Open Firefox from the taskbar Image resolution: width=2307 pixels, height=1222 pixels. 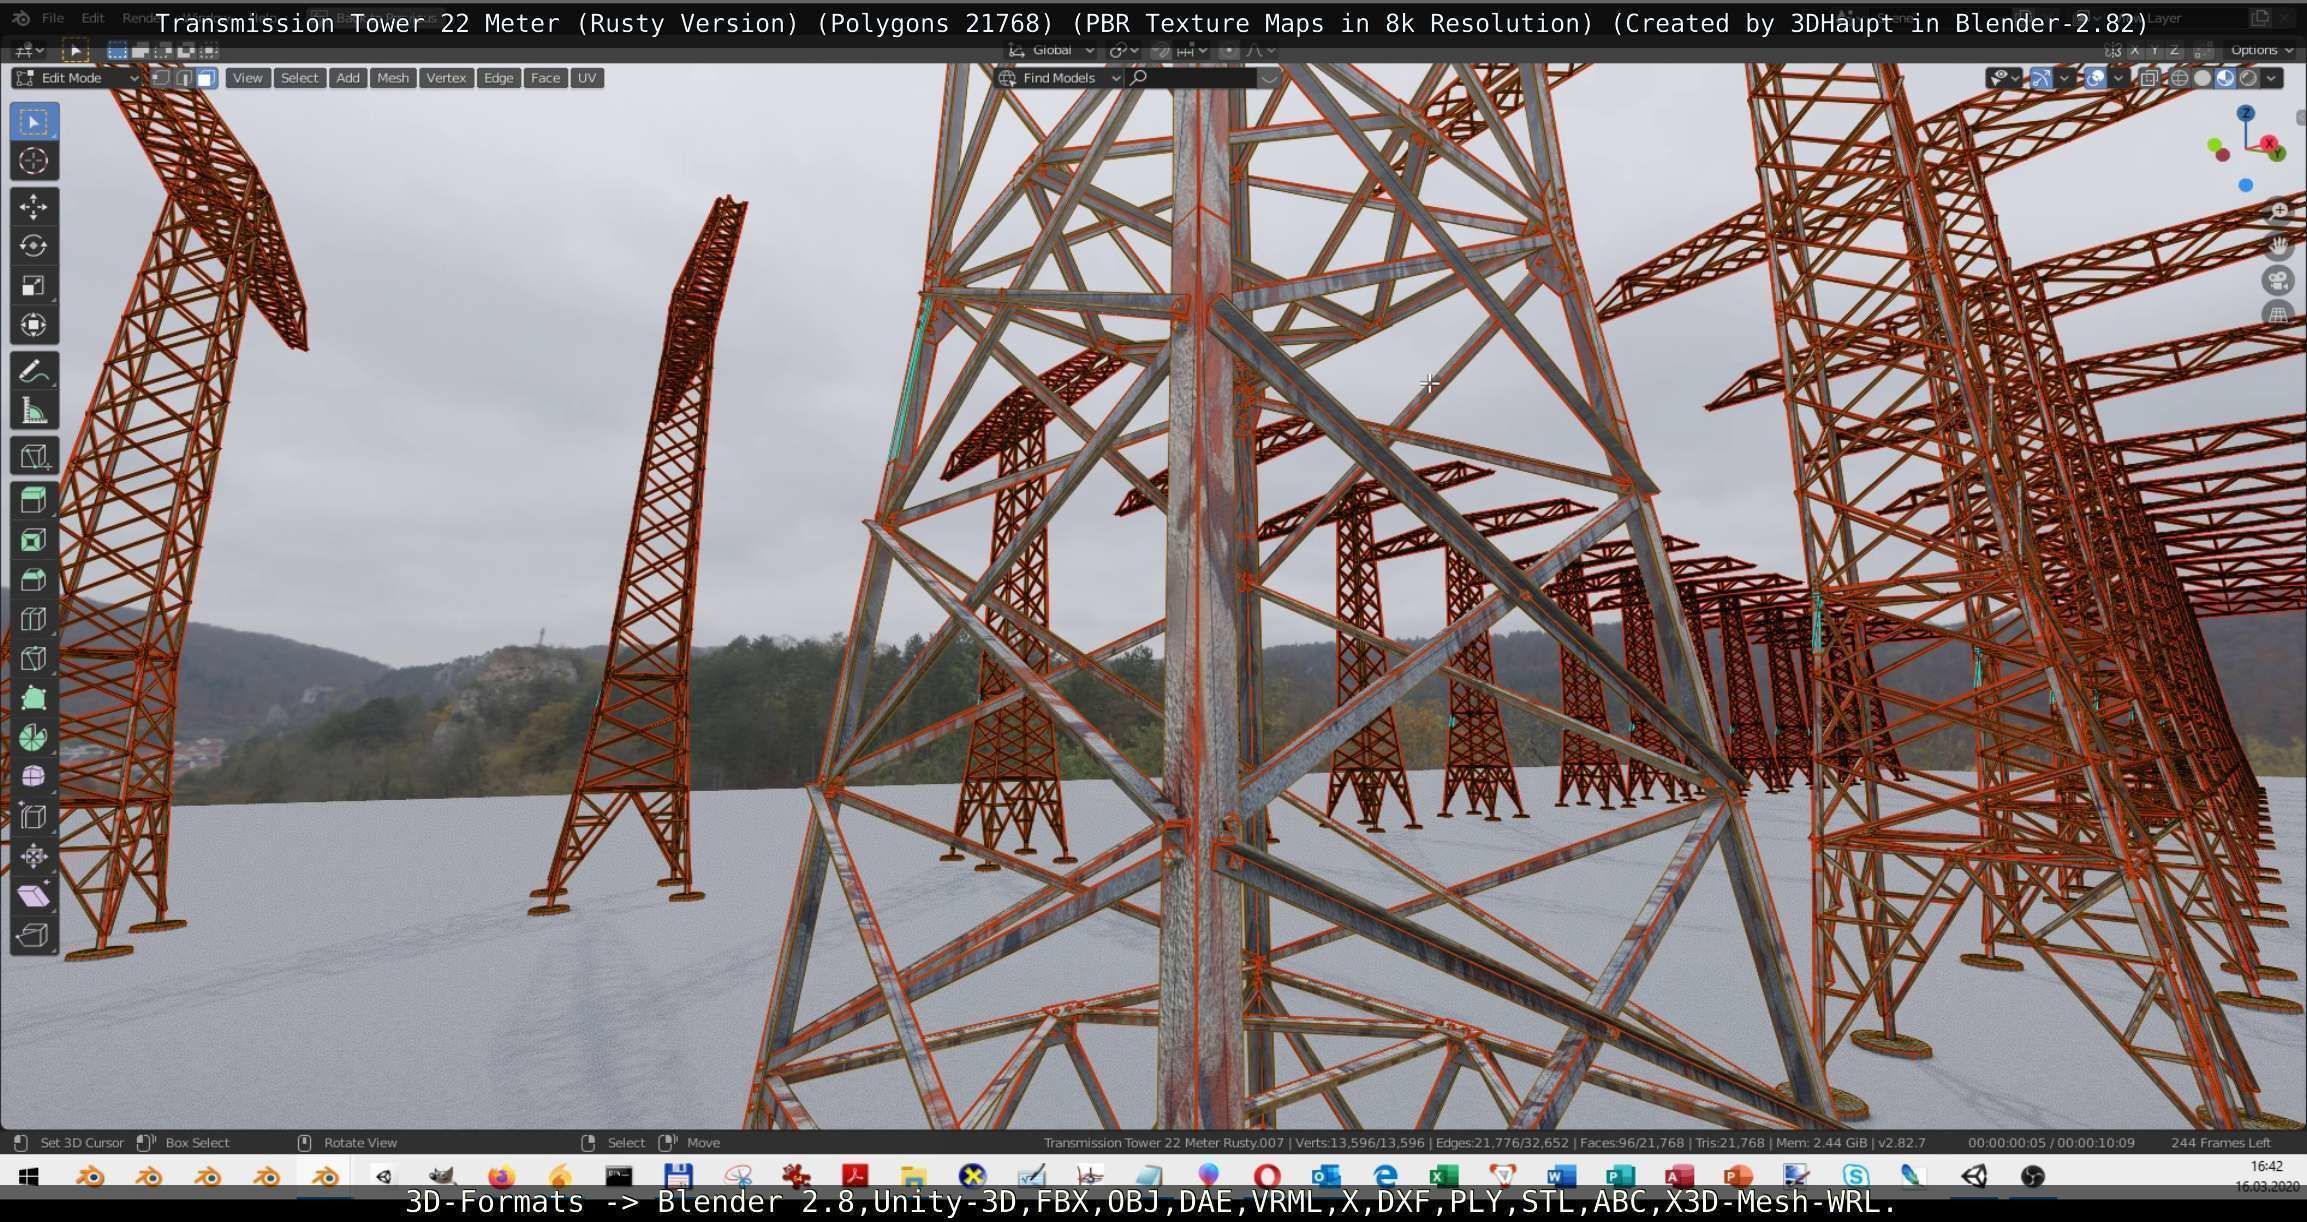(501, 1177)
